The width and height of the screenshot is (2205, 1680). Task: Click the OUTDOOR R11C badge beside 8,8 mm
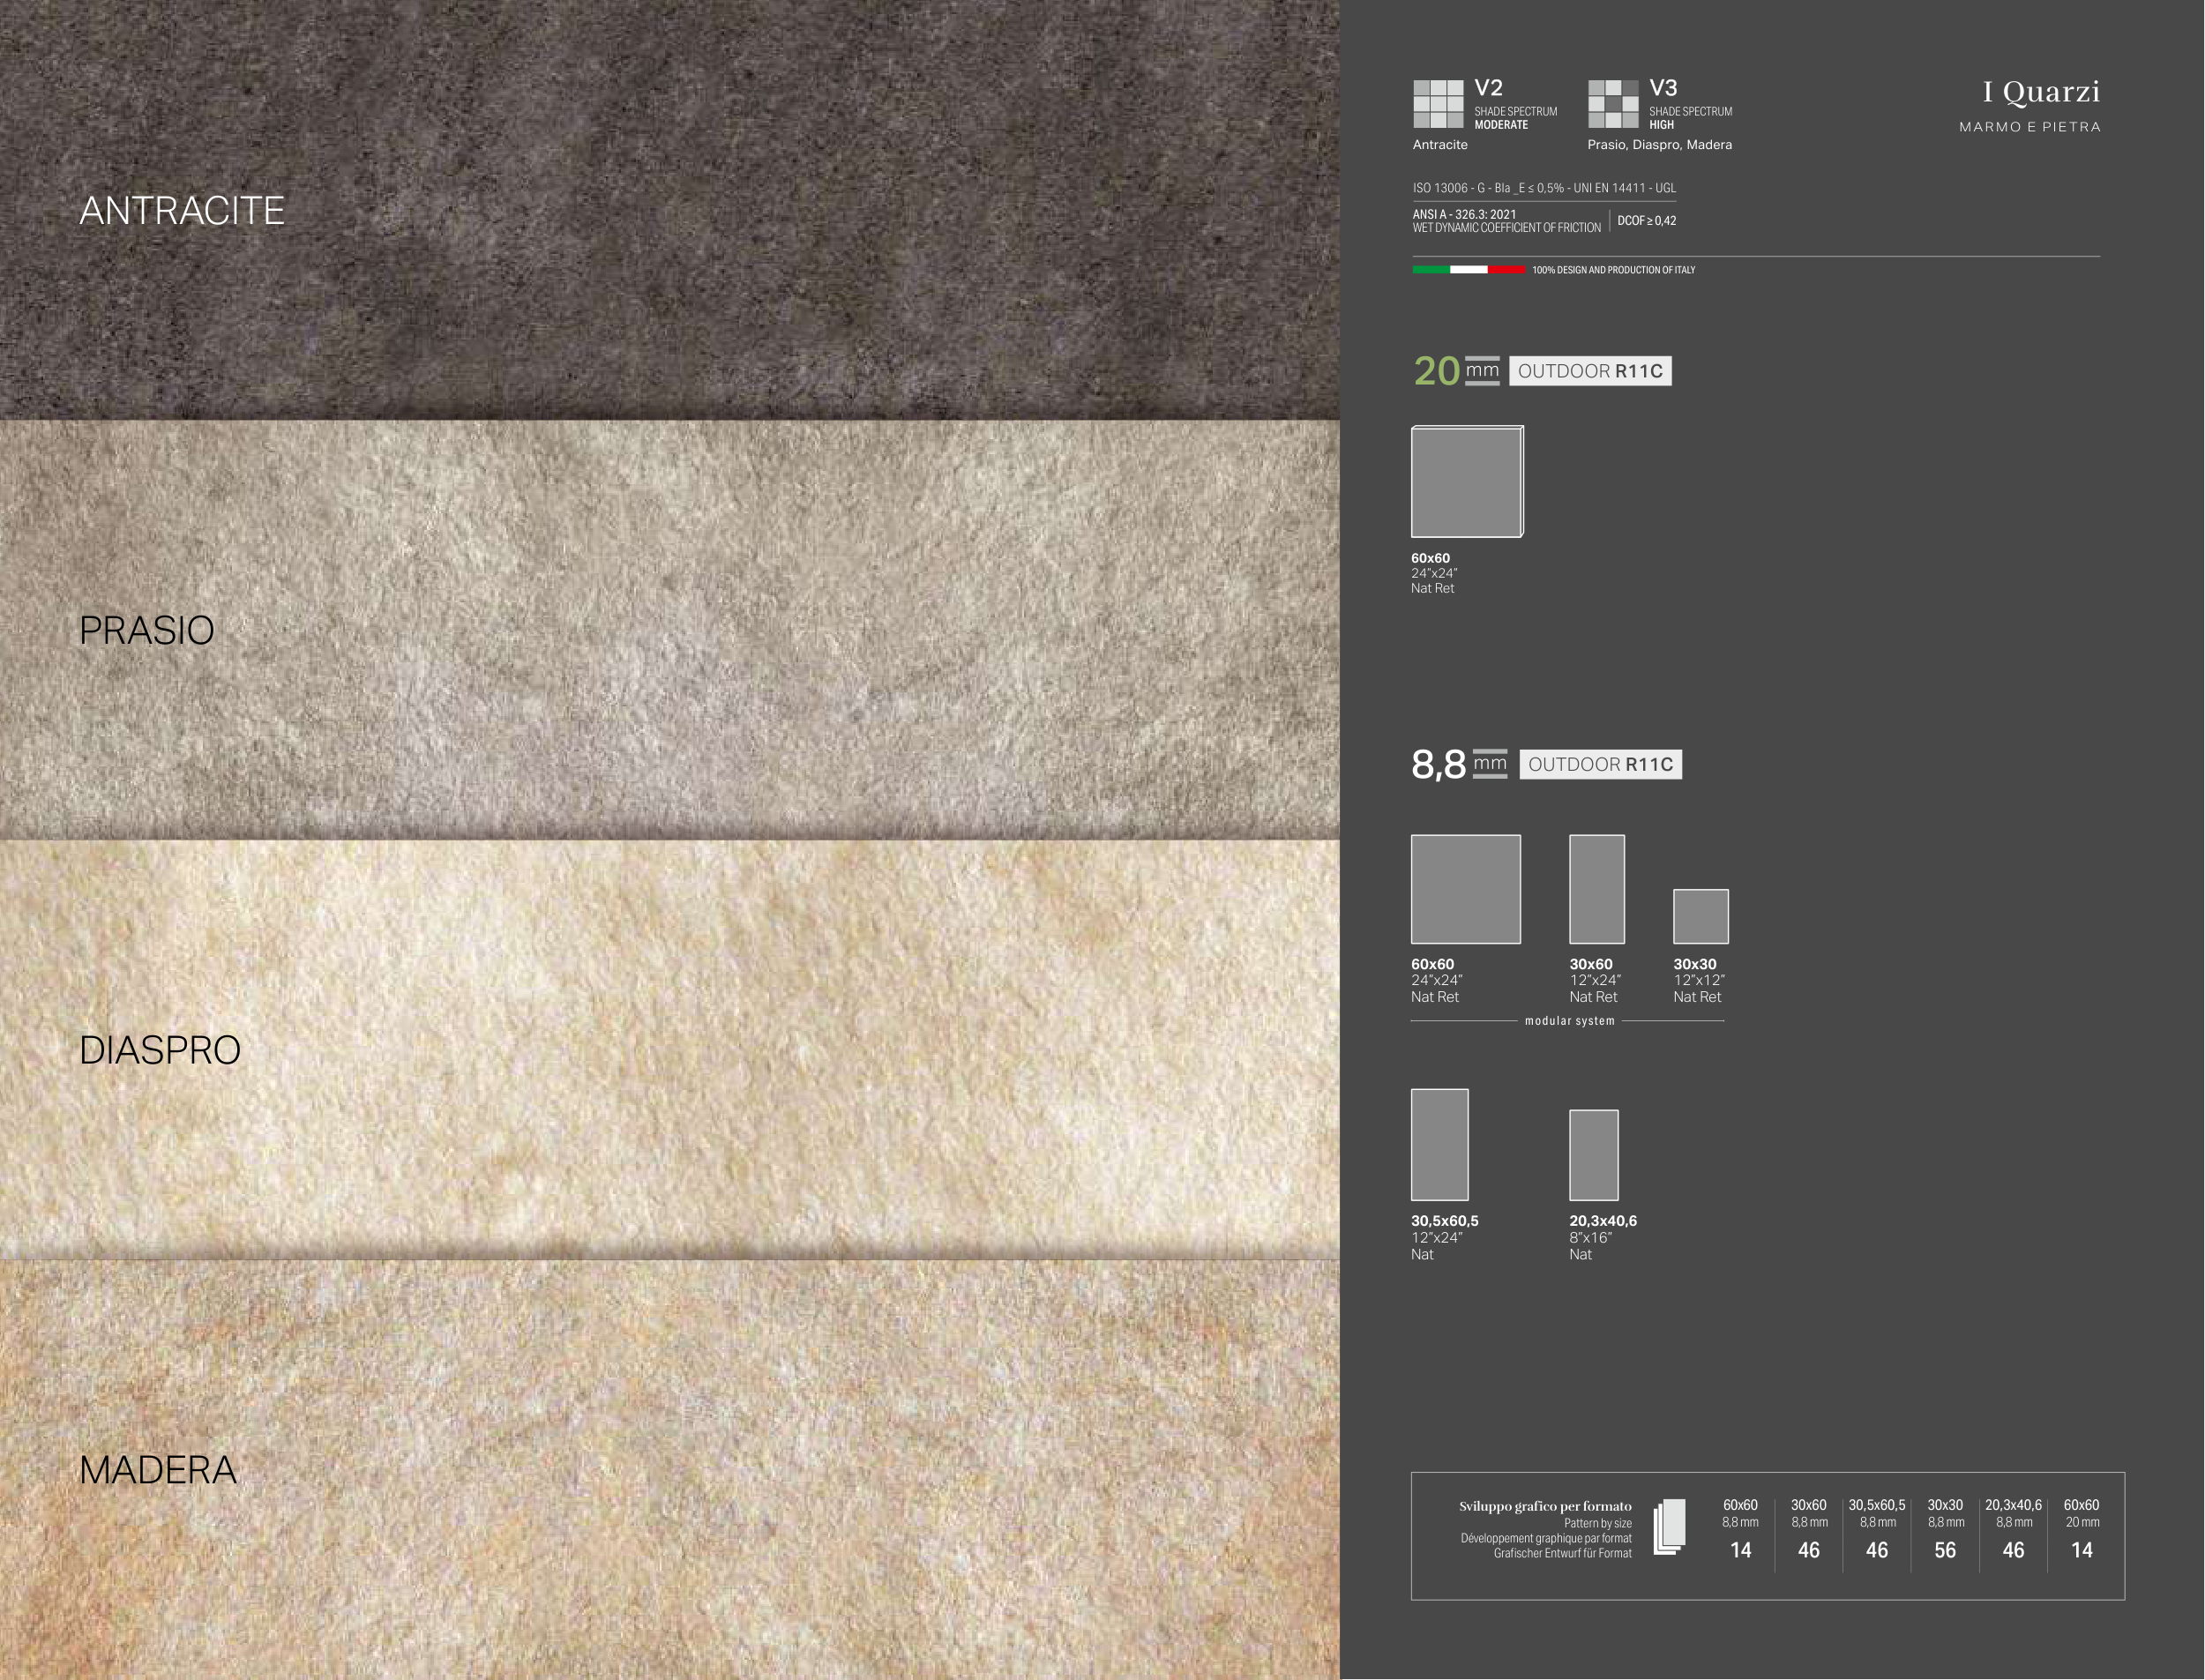1600,765
